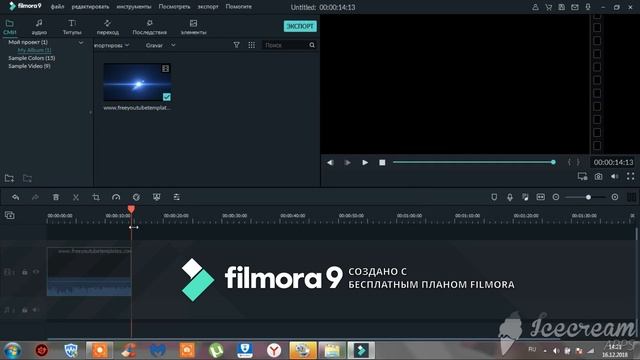Open the File menu

57,7
